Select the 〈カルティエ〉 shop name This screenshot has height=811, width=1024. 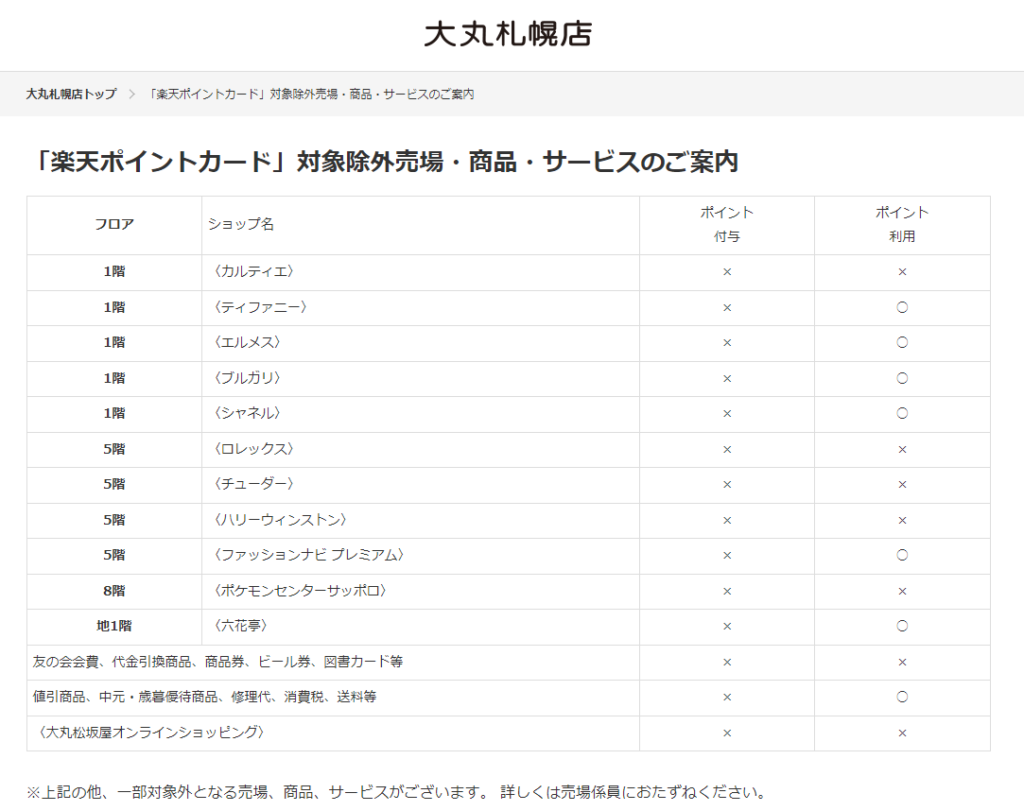[254, 272]
